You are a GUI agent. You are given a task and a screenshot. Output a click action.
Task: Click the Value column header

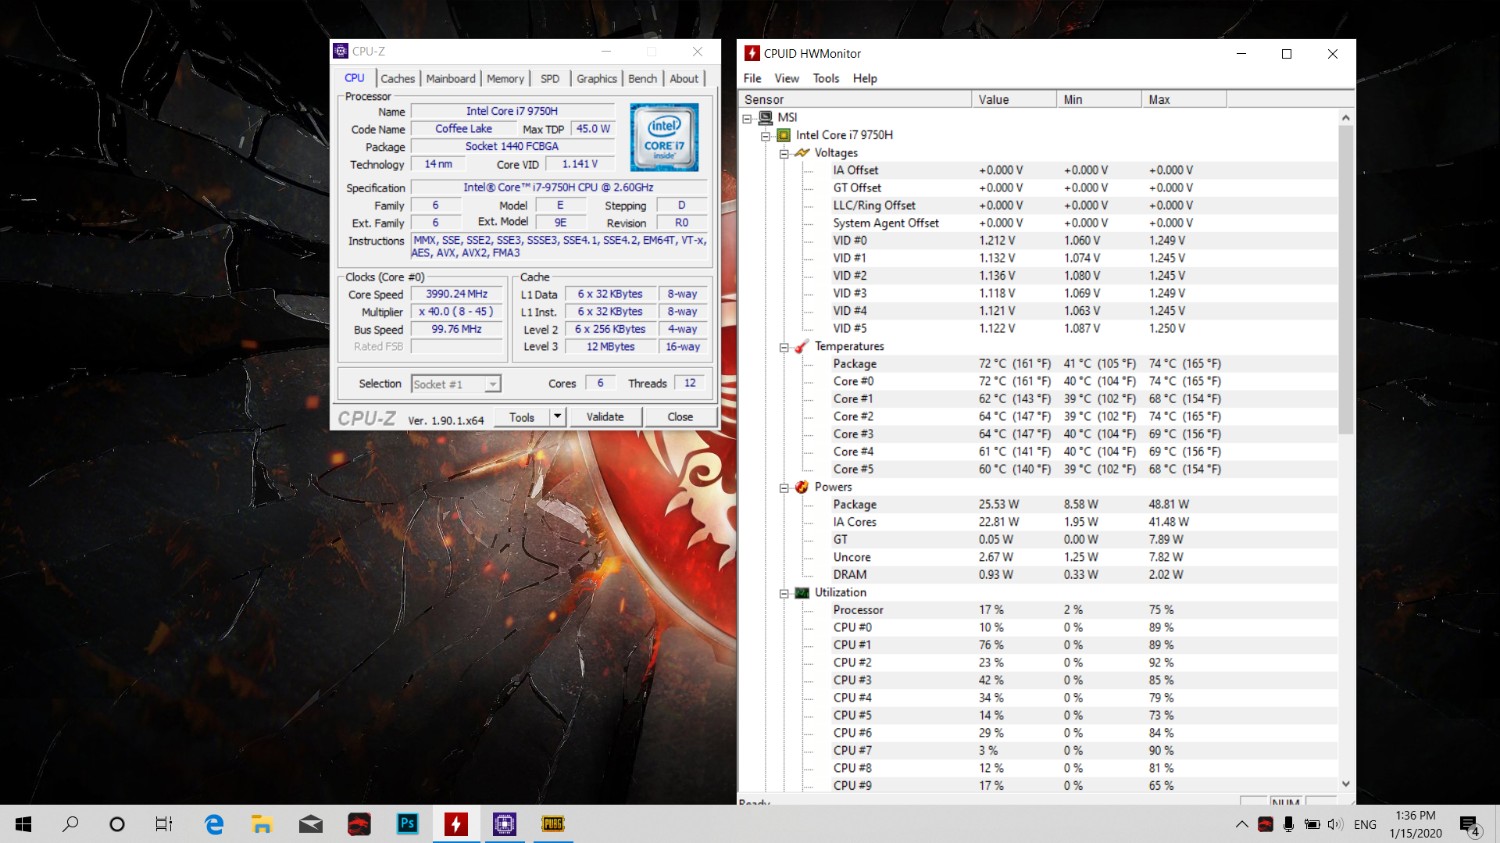coord(1014,99)
